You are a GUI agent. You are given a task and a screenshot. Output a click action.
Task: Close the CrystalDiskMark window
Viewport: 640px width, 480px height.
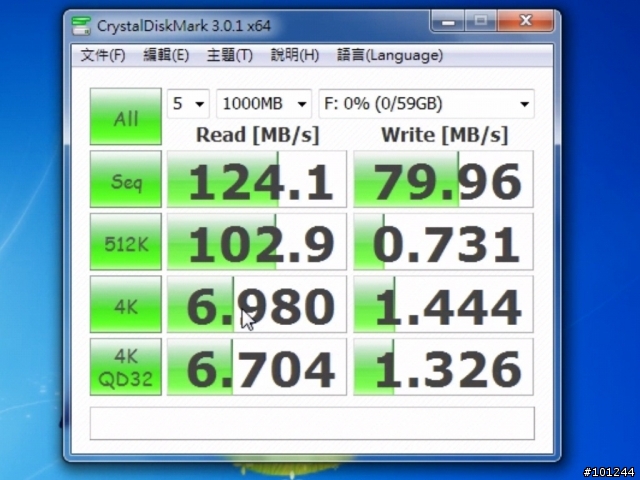coord(526,21)
